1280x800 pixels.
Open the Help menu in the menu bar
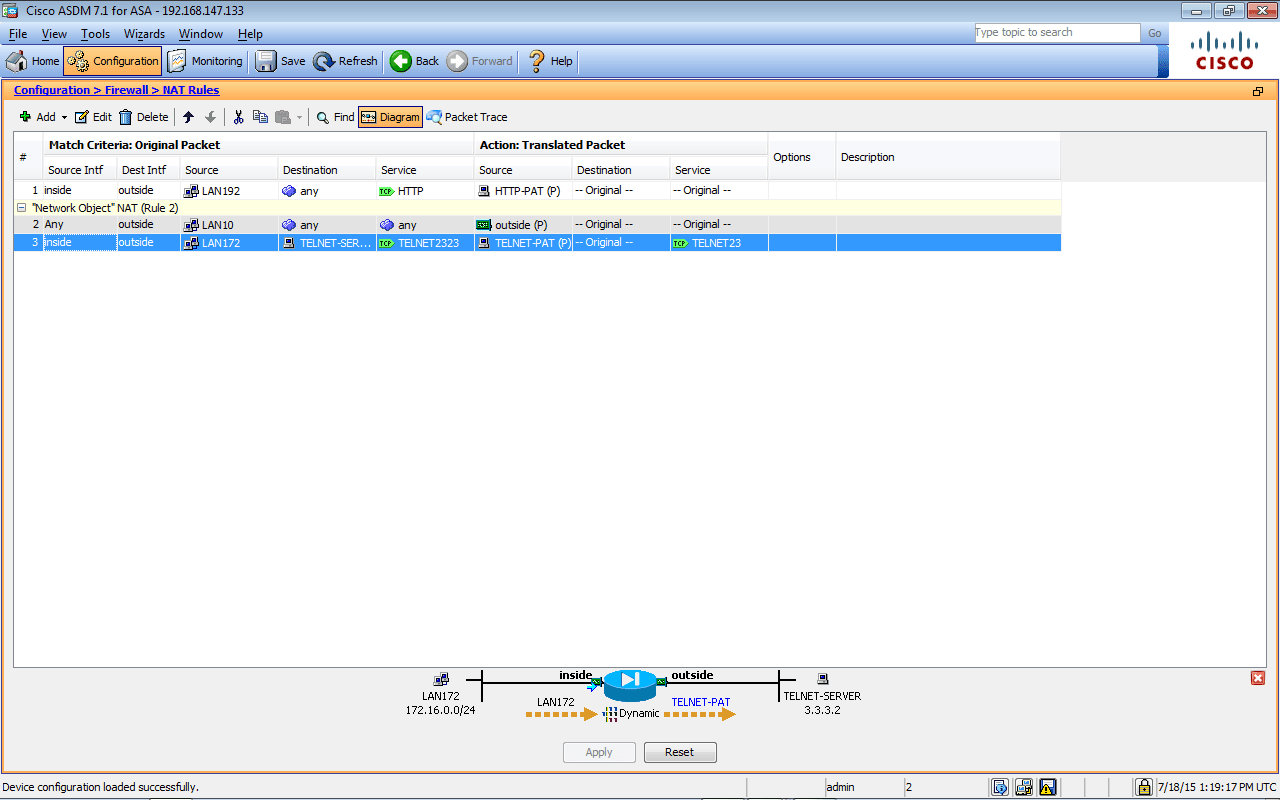tap(250, 34)
